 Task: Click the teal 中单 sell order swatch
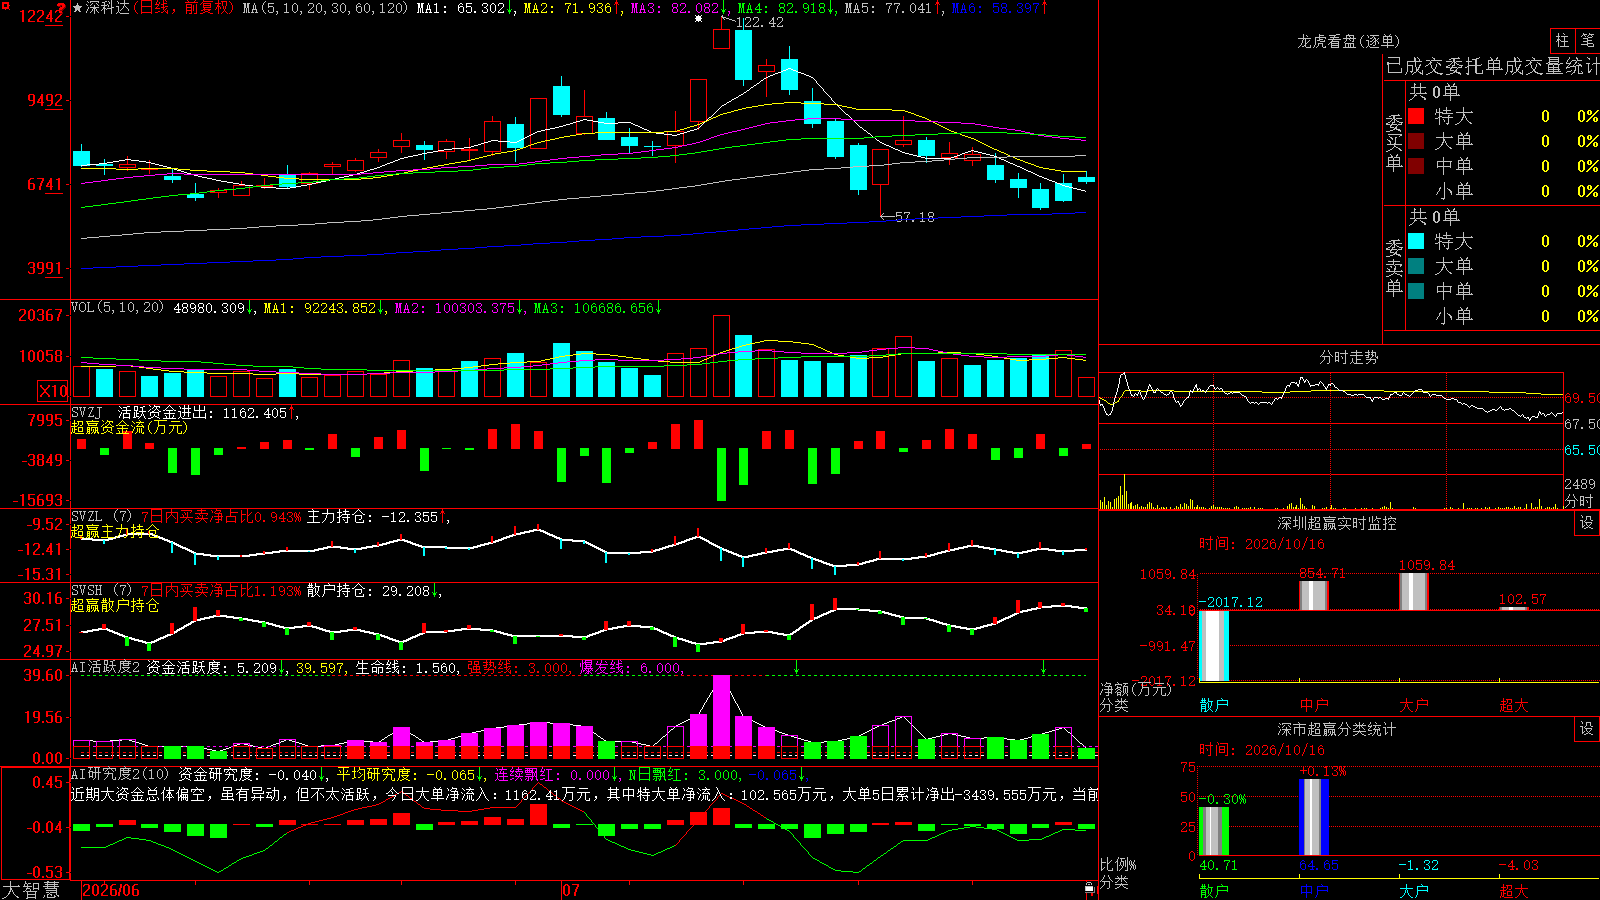pyautogui.click(x=1416, y=291)
